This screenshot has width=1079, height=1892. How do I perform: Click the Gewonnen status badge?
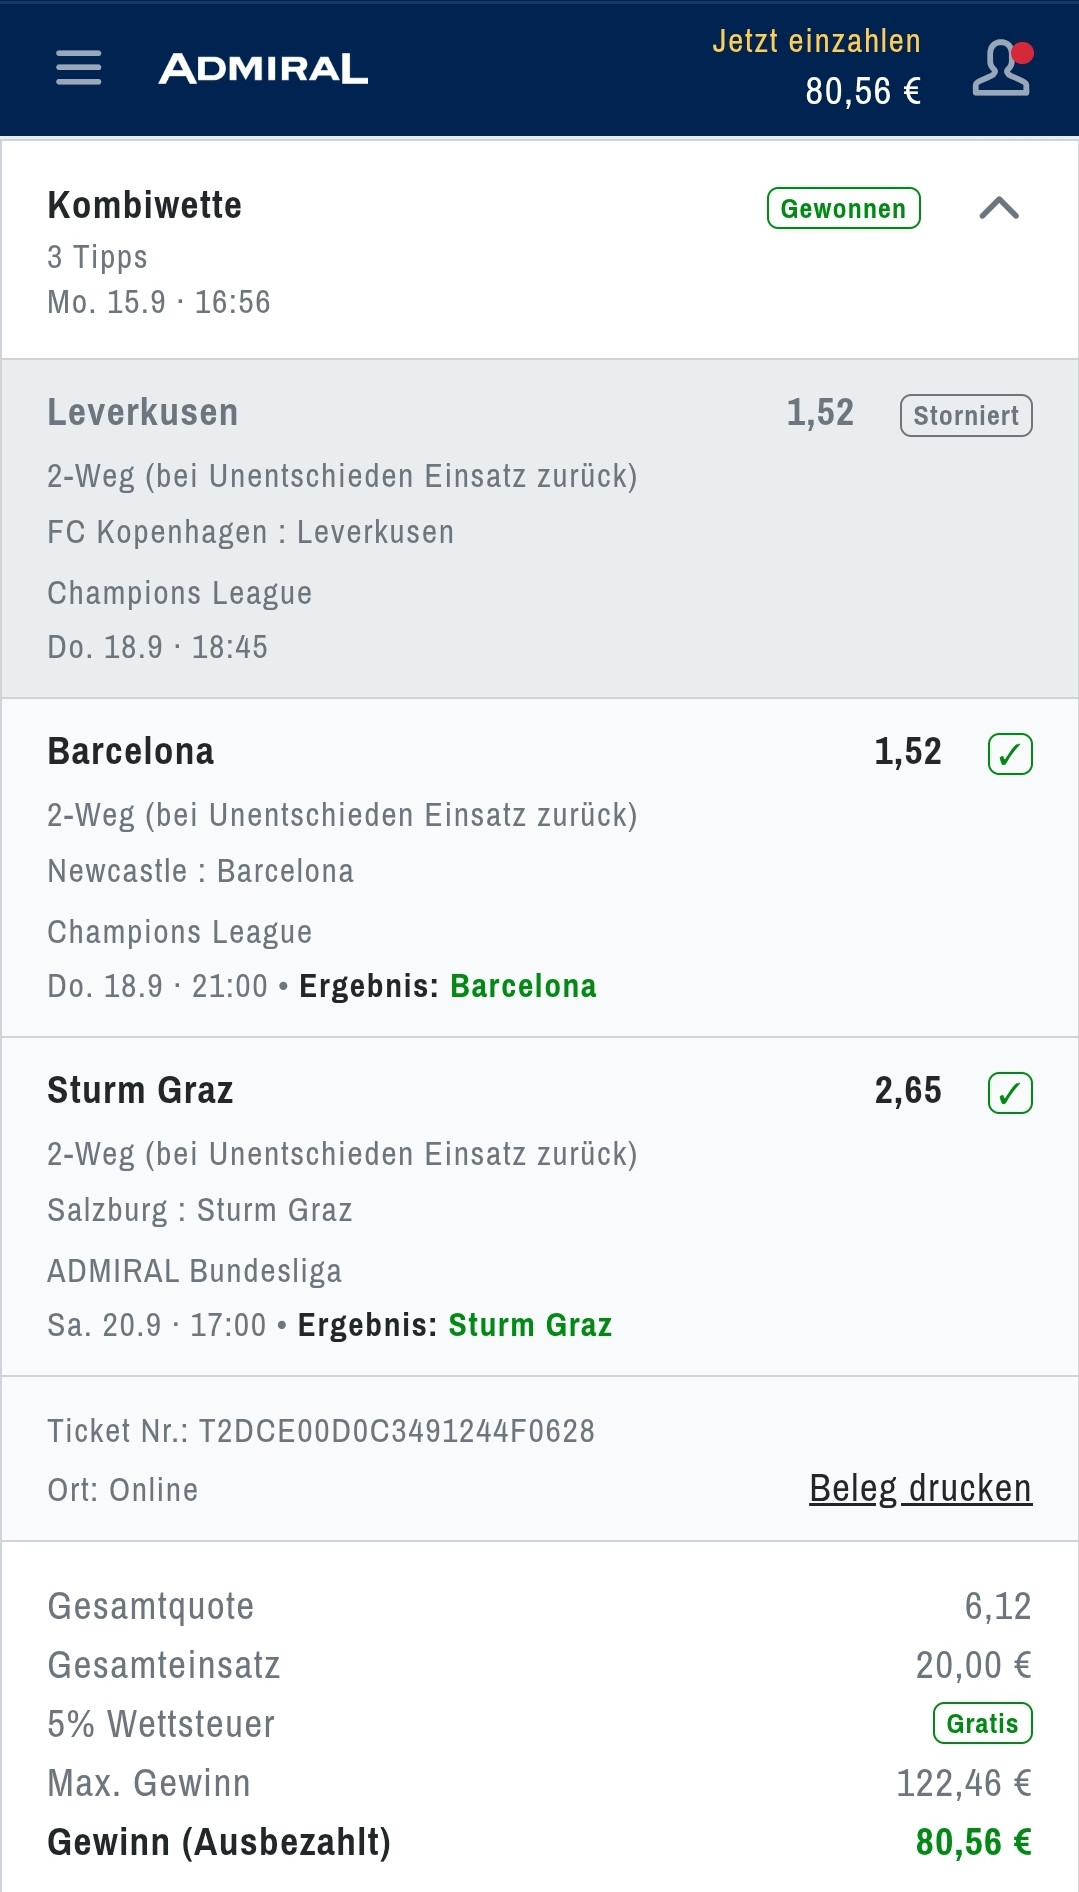pos(843,208)
